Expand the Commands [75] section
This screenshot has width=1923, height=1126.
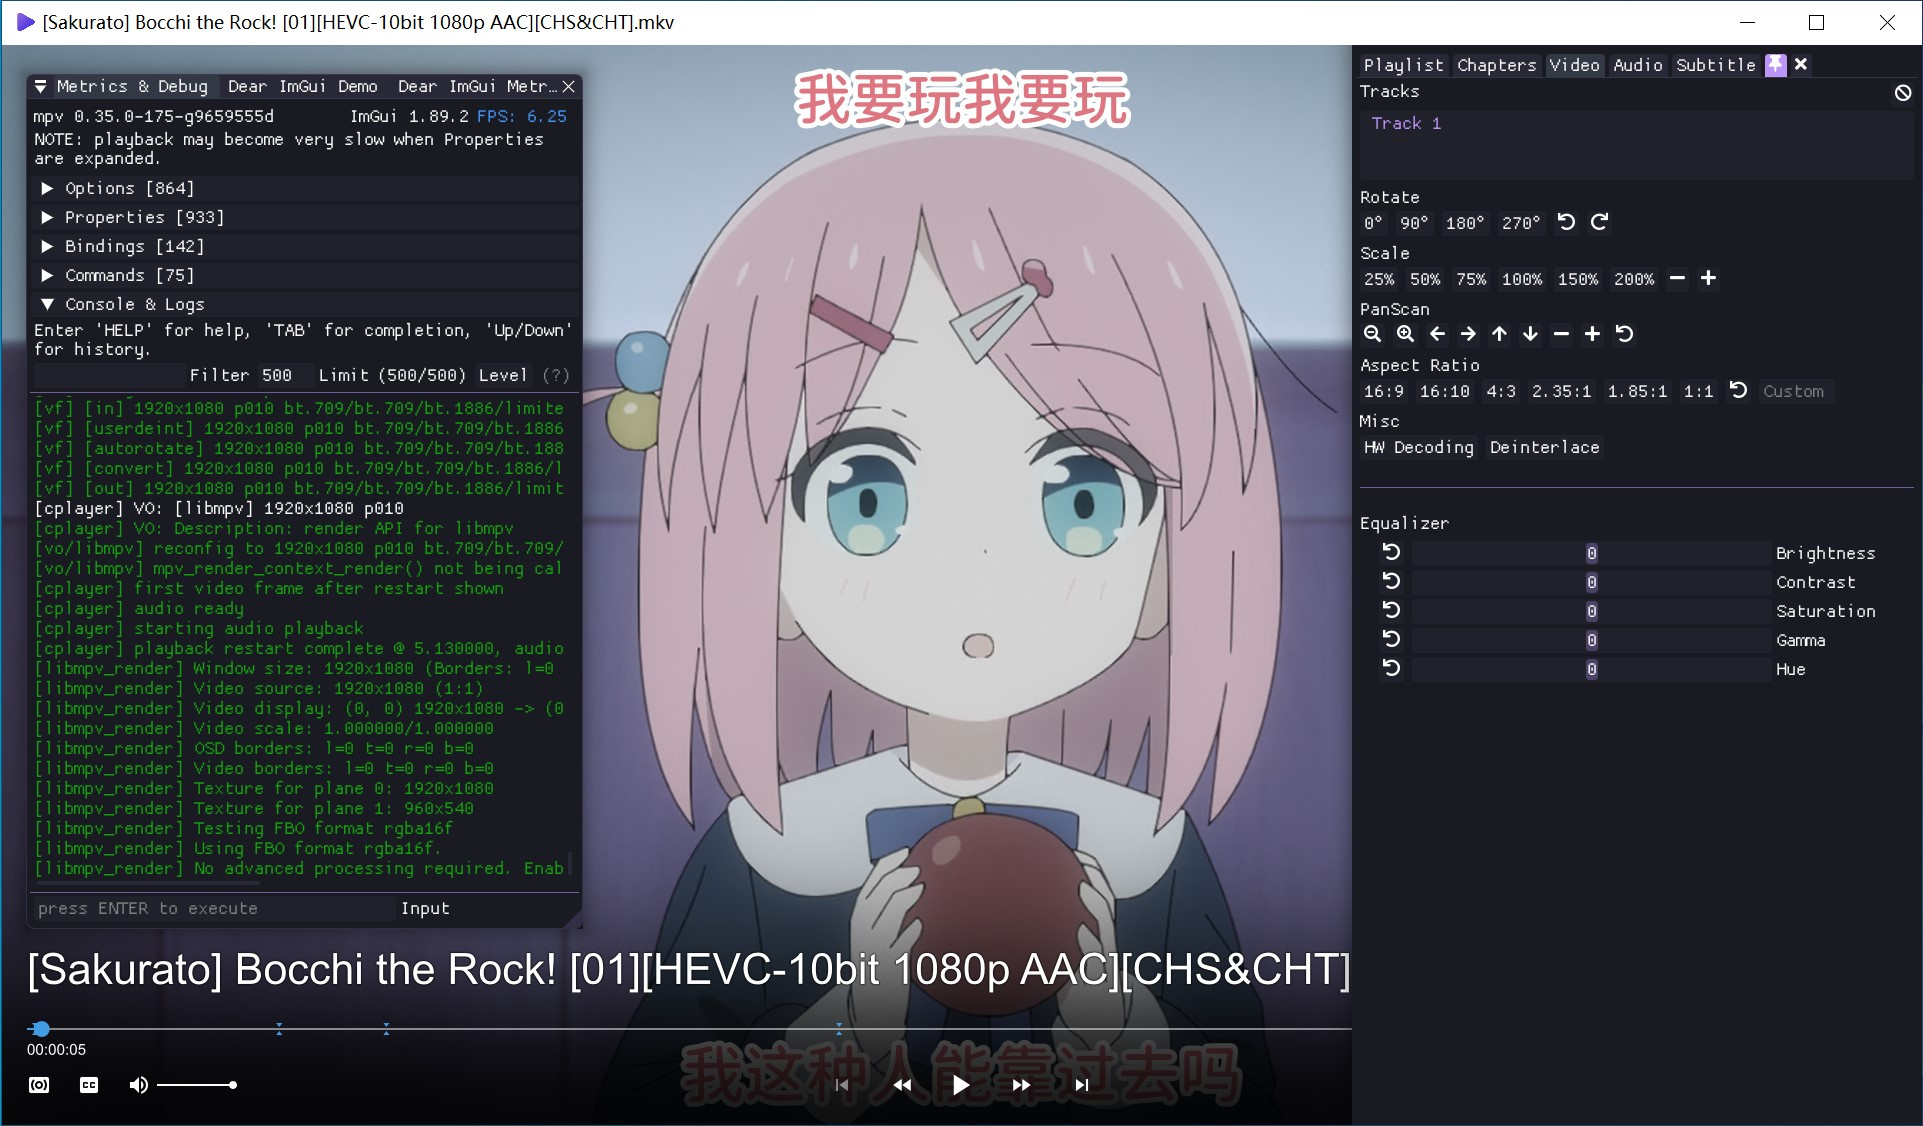[306, 275]
